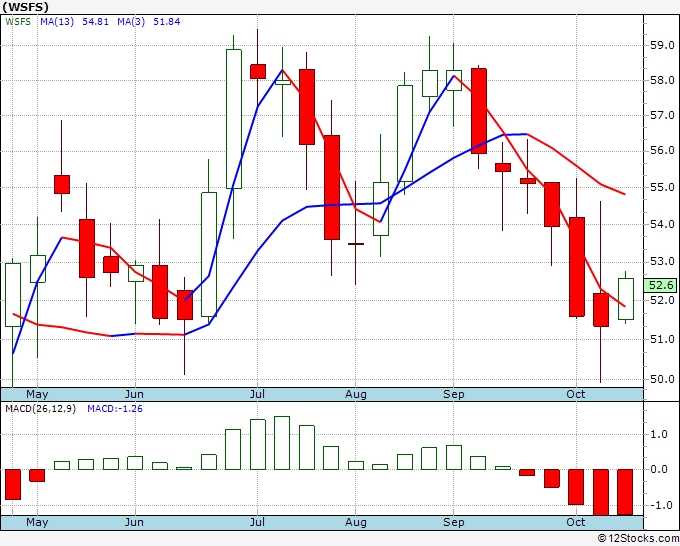
Task: Click the first red MACD bar near May
Action: (x=13, y=484)
